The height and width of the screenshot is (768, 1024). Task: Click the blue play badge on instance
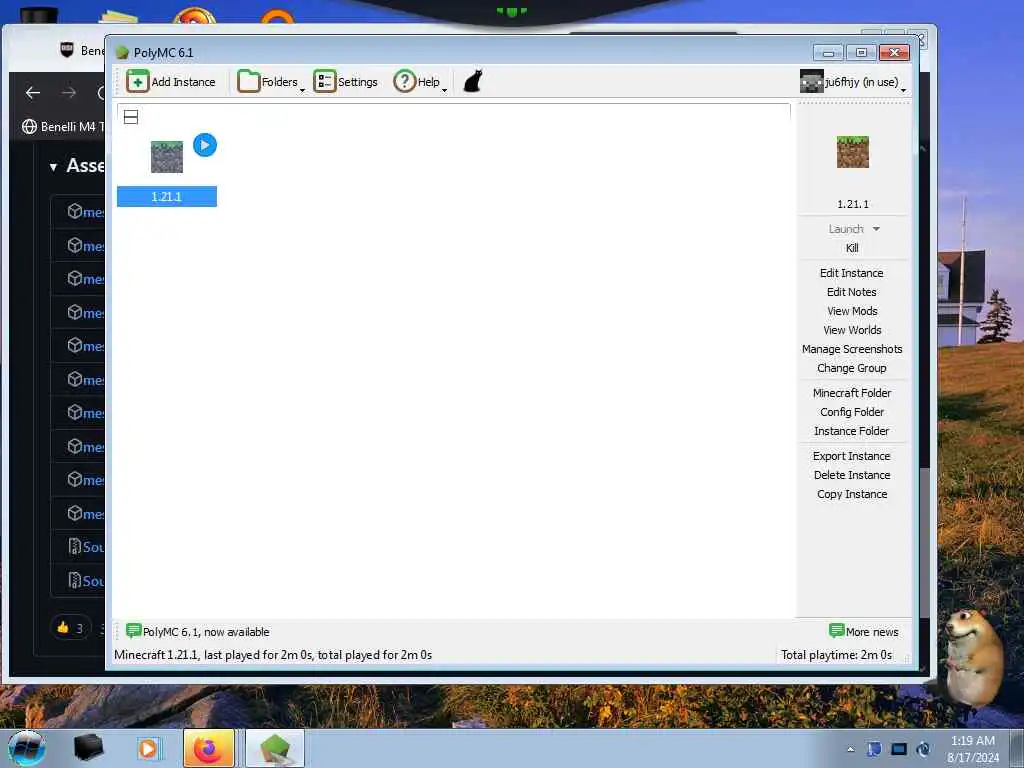205,145
